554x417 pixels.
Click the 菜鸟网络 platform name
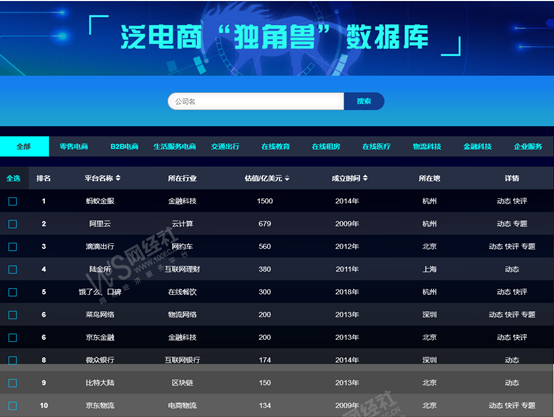(x=100, y=315)
